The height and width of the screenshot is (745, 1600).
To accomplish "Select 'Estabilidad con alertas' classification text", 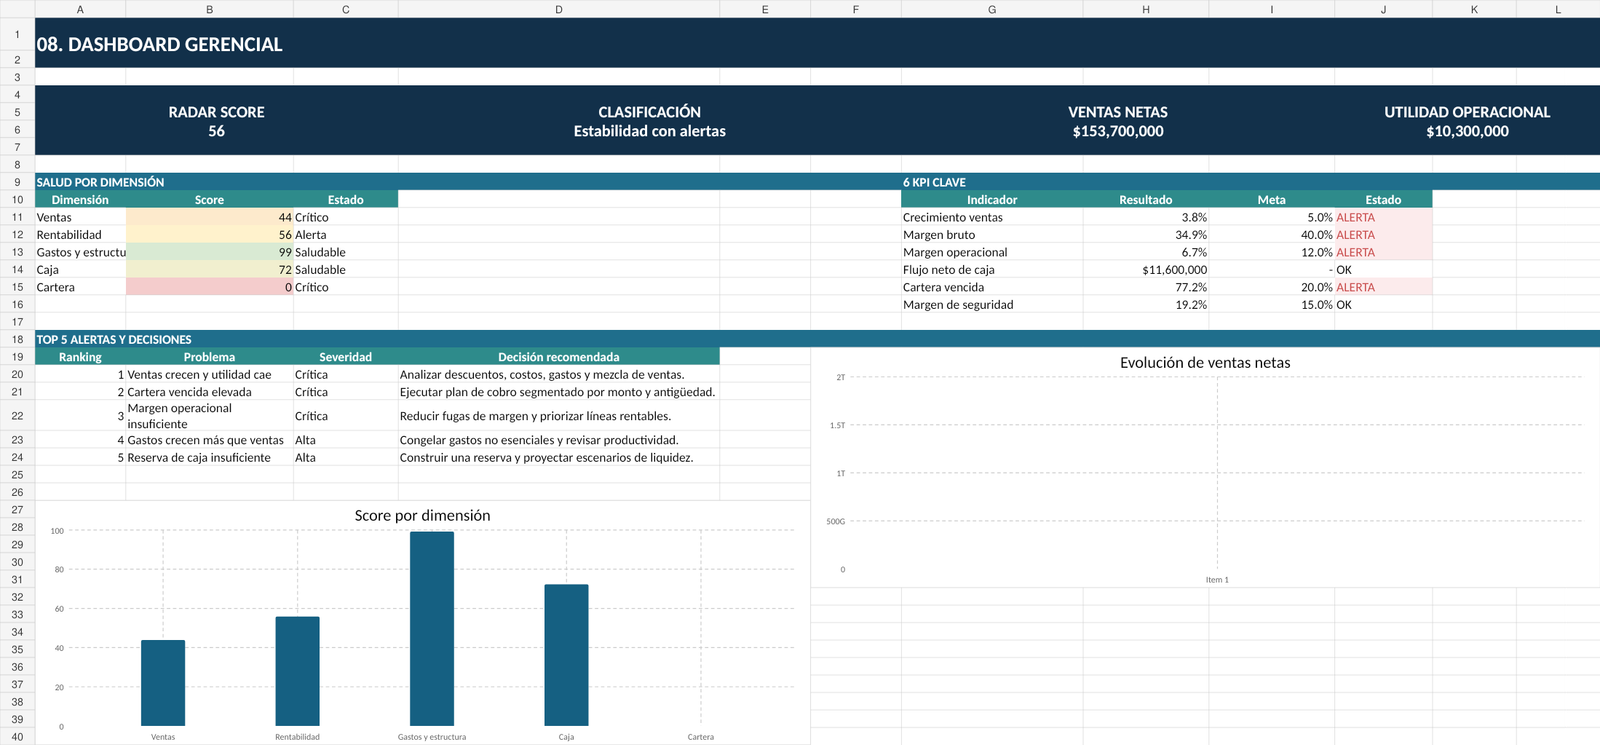I will pyautogui.click(x=650, y=131).
